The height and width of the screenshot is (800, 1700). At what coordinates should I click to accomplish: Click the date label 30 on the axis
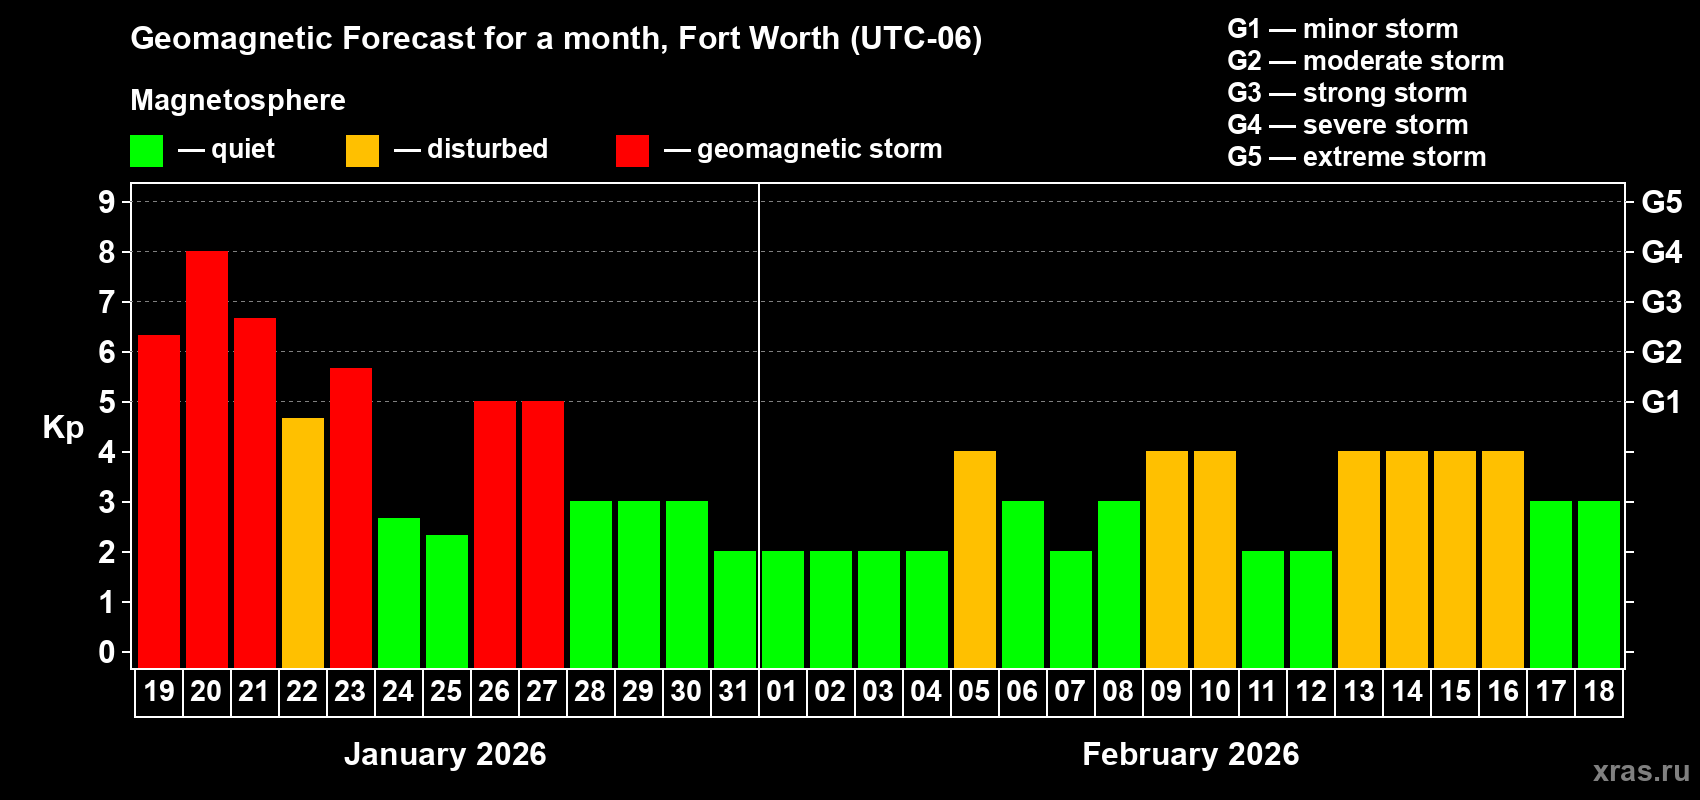tap(686, 691)
